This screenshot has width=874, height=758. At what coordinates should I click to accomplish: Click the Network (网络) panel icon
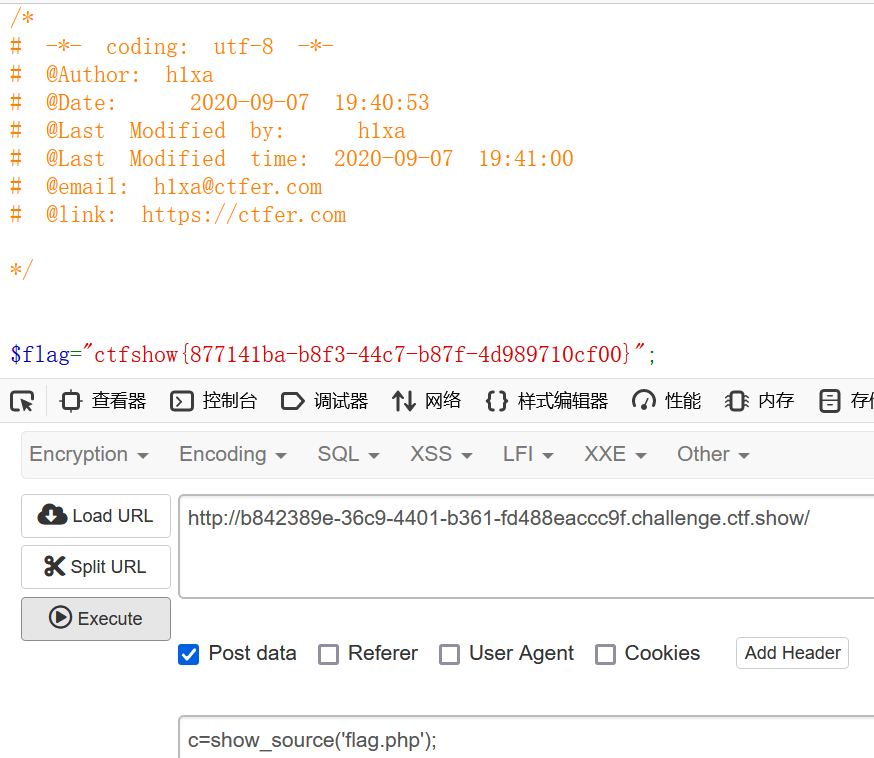(404, 401)
